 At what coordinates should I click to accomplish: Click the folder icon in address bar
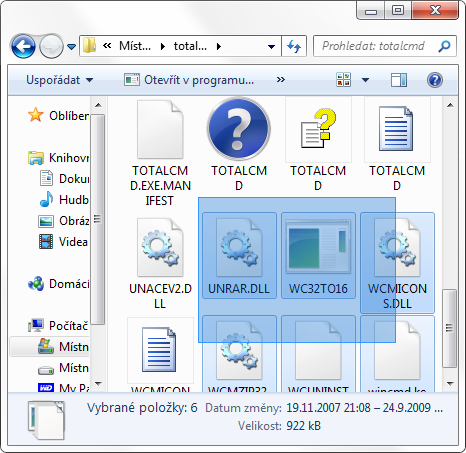click(x=89, y=46)
